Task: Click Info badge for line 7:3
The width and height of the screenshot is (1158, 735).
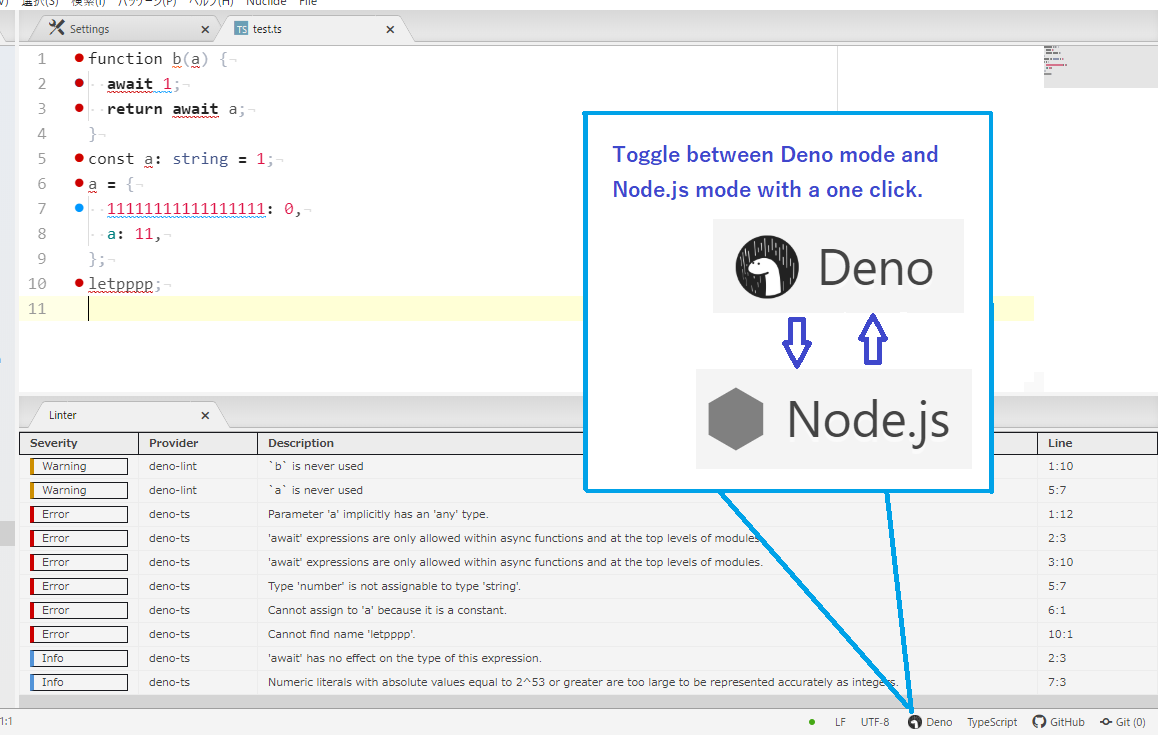Action: (x=79, y=683)
